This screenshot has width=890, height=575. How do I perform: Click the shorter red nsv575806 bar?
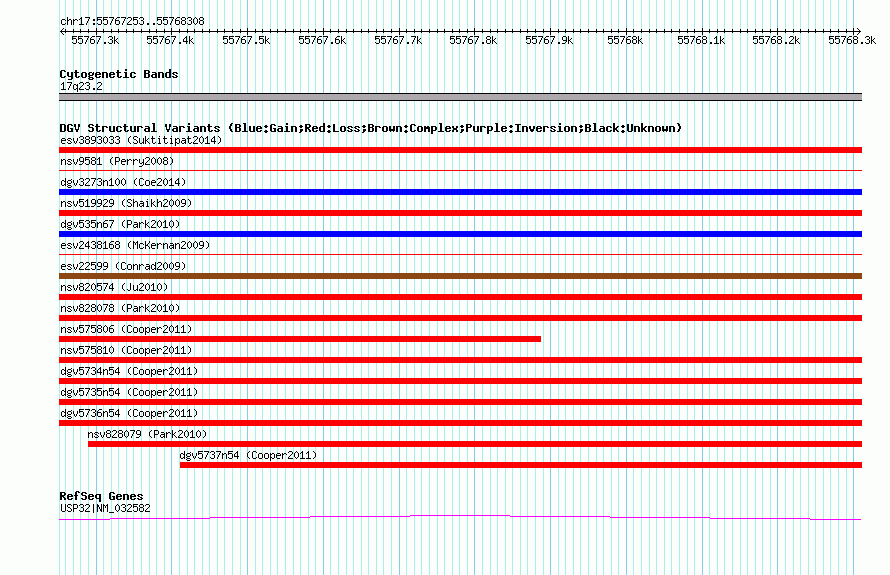[300, 339]
